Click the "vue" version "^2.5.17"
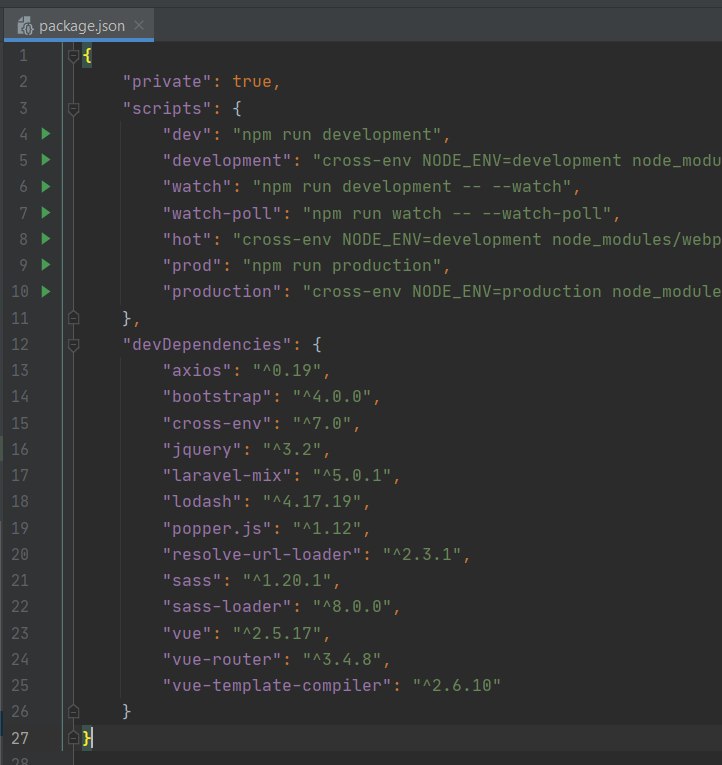 [x=277, y=633]
